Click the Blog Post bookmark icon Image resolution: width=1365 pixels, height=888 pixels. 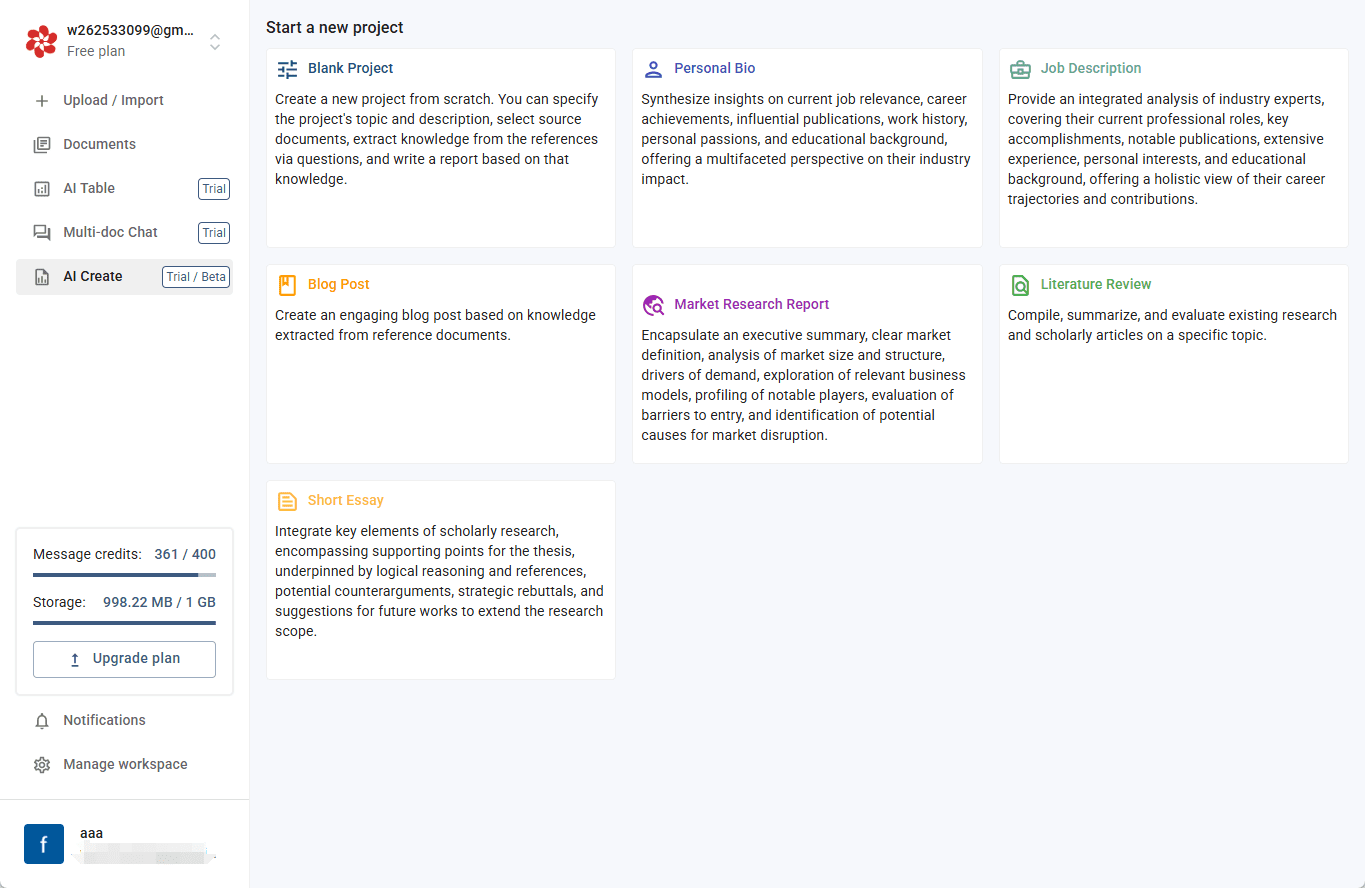tap(287, 285)
